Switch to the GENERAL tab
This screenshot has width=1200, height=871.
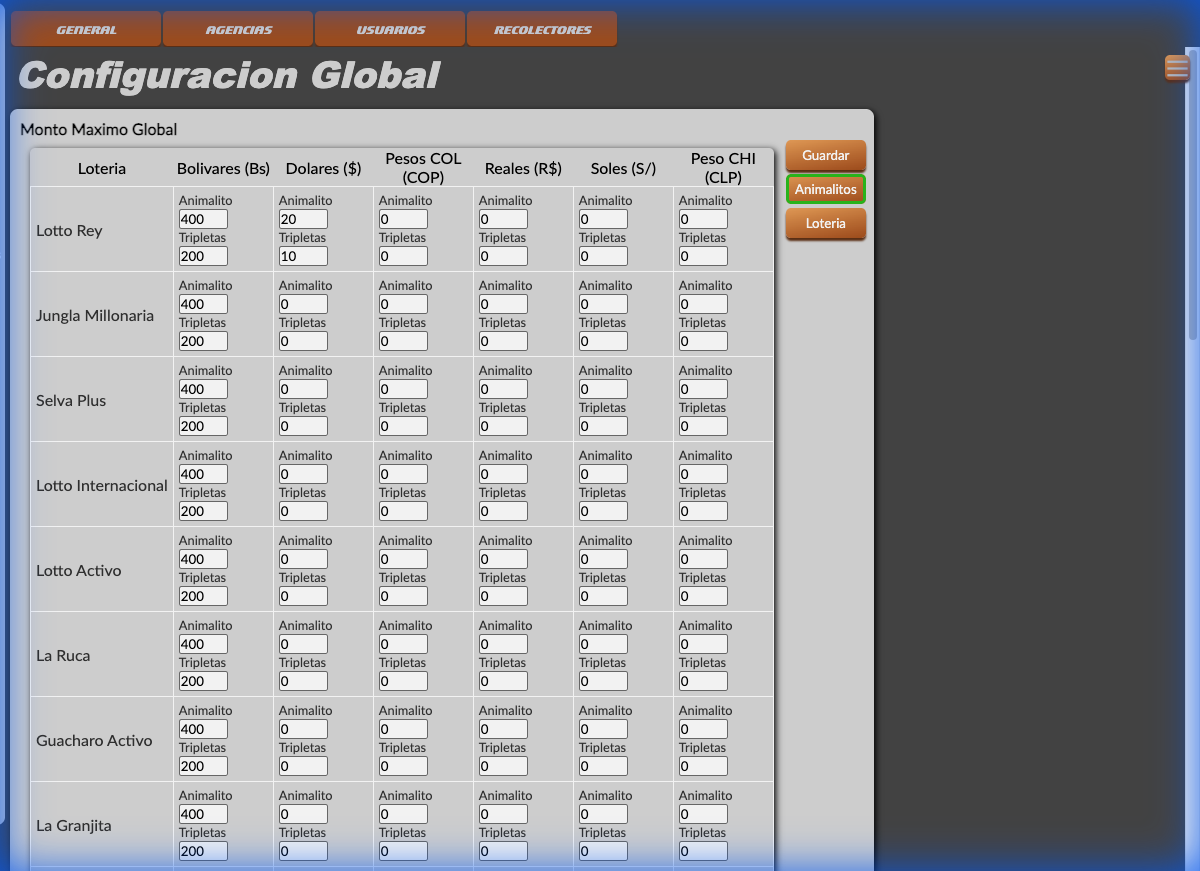86,28
